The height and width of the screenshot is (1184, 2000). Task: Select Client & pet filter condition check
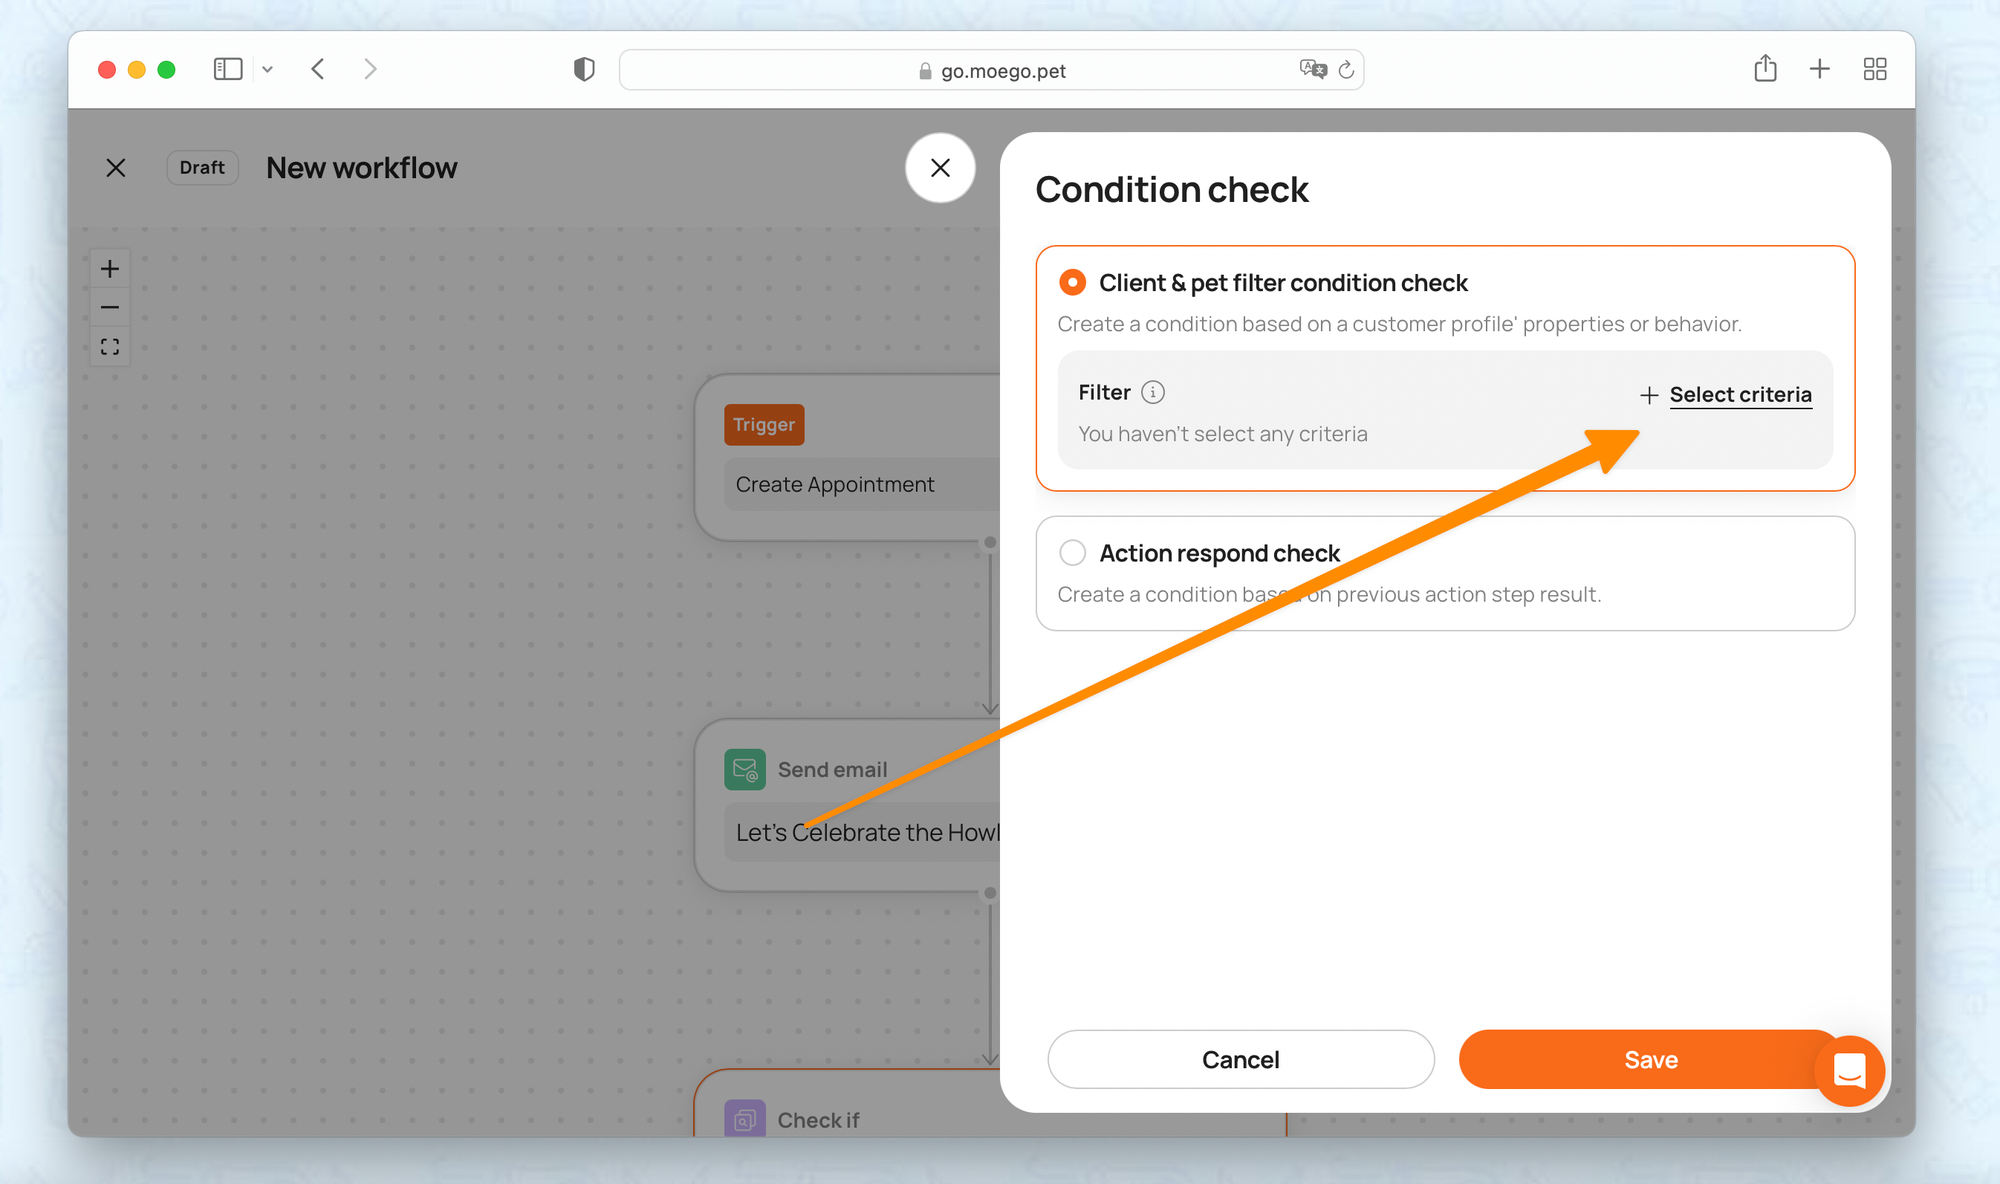click(x=1072, y=283)
